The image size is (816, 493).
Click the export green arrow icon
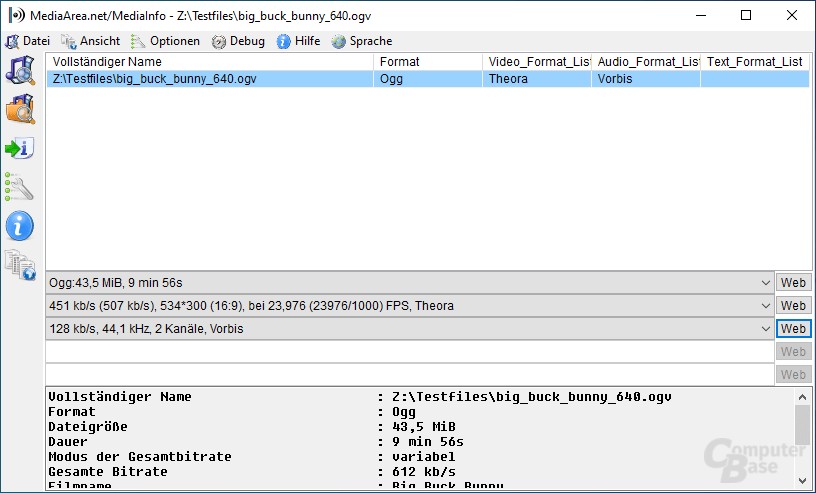20,149
